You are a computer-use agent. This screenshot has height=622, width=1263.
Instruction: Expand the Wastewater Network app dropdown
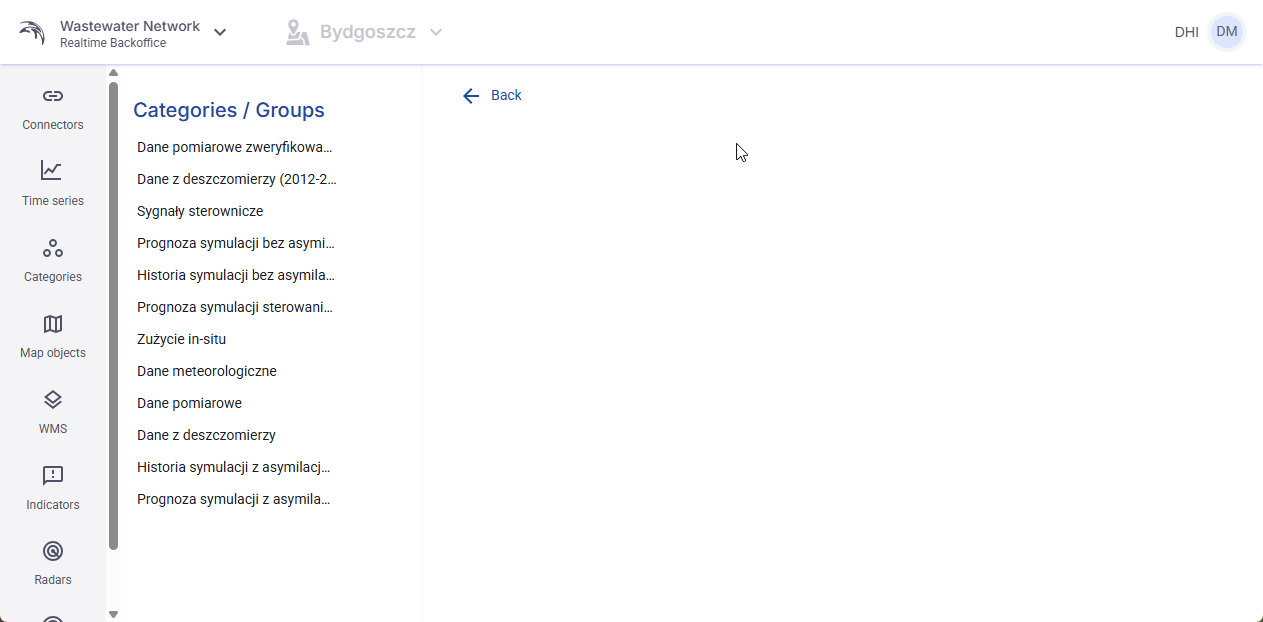click(220, 32)
